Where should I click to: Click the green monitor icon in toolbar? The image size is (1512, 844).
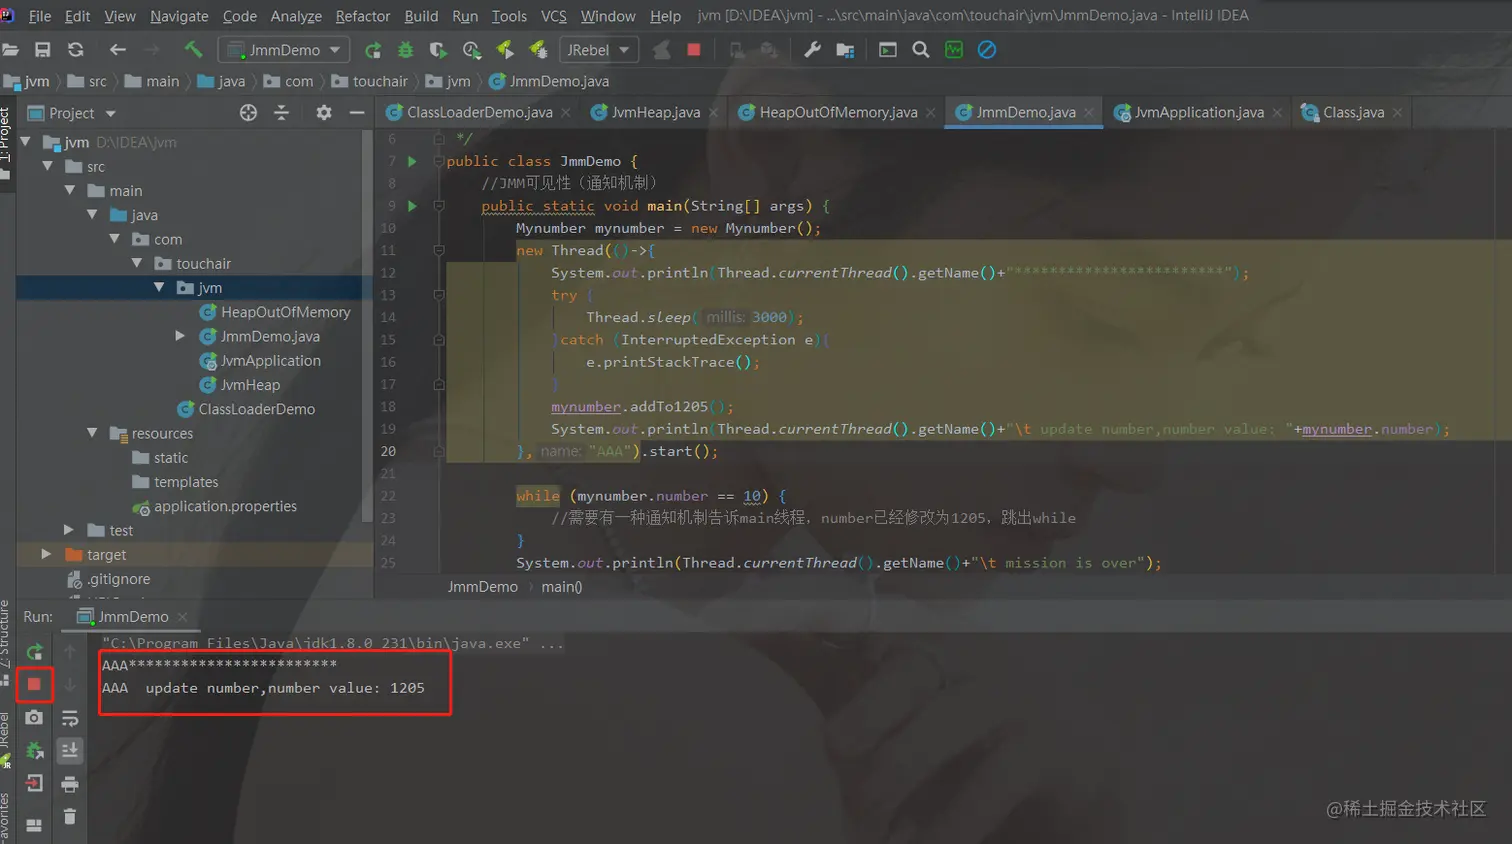(x=954, y=50)
